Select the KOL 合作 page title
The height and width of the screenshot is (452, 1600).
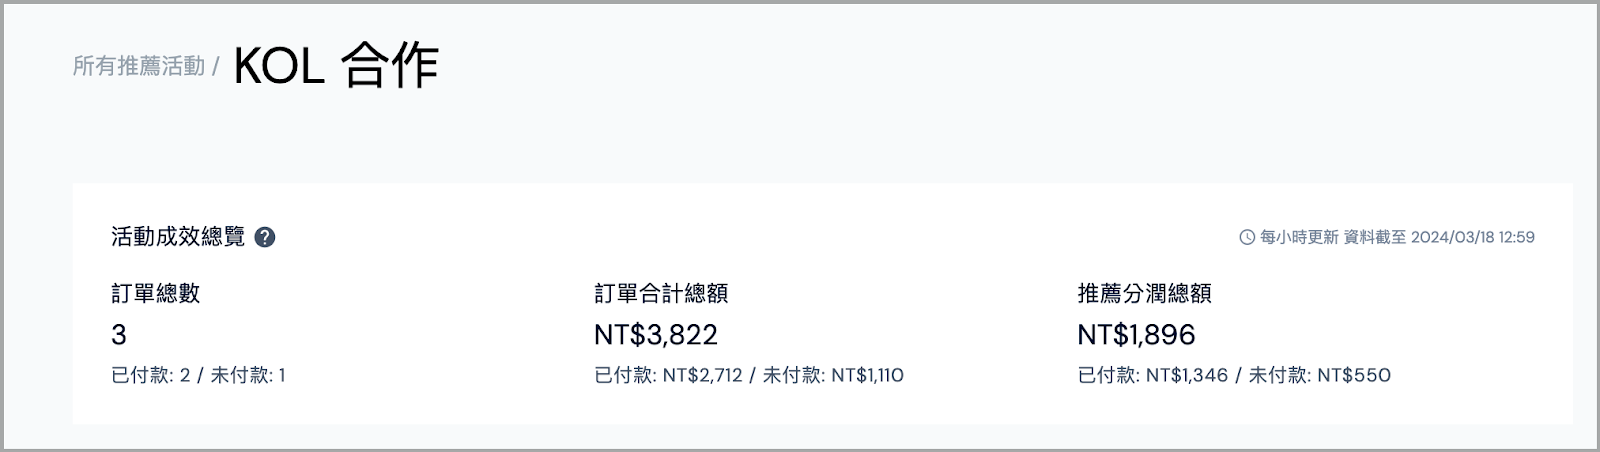click(x=336, y=66)
